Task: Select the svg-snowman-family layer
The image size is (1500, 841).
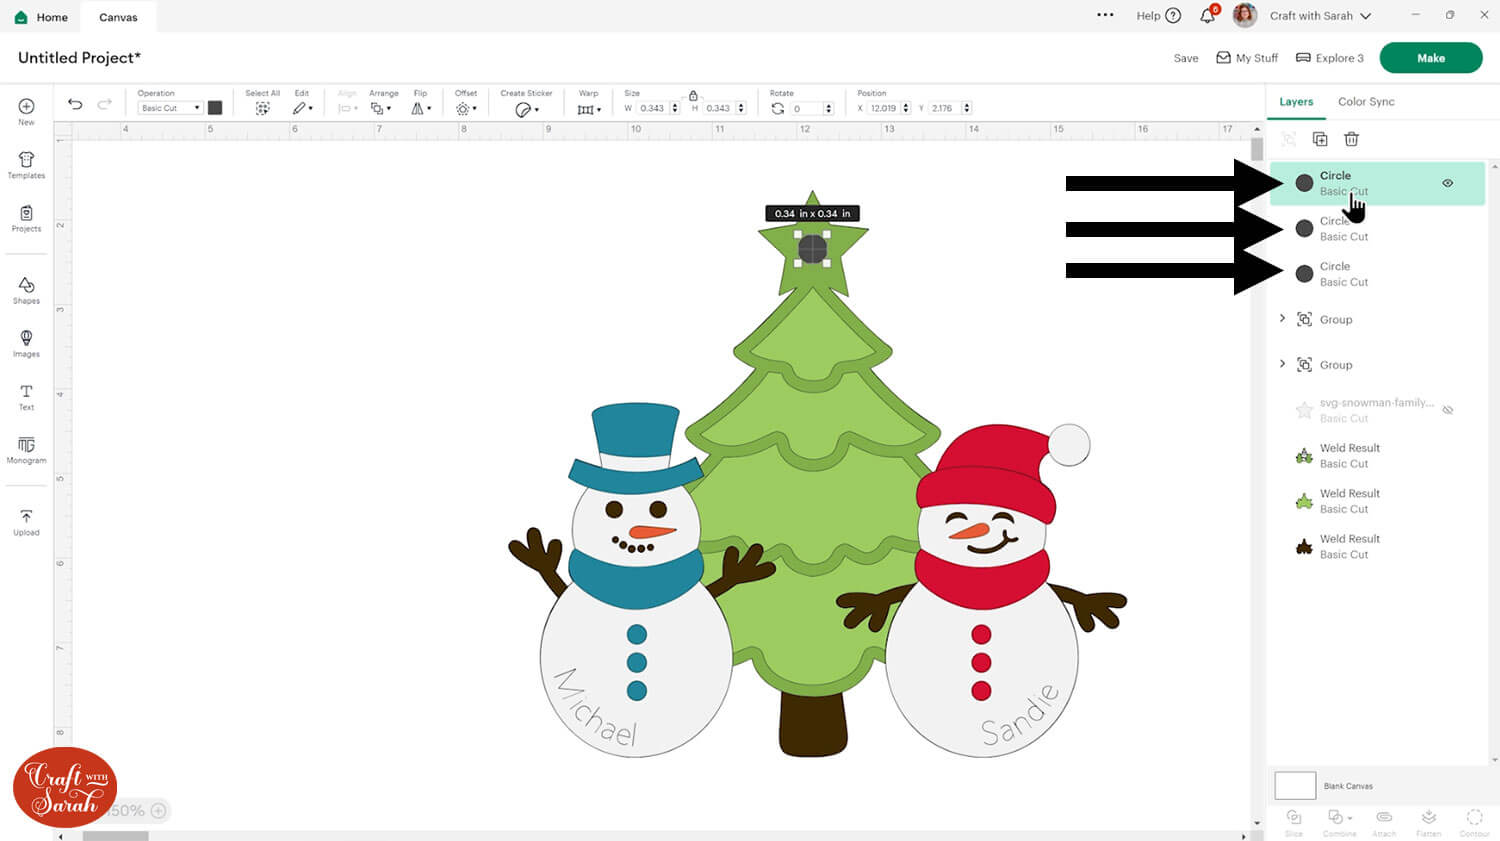Action: [1377, 410]
